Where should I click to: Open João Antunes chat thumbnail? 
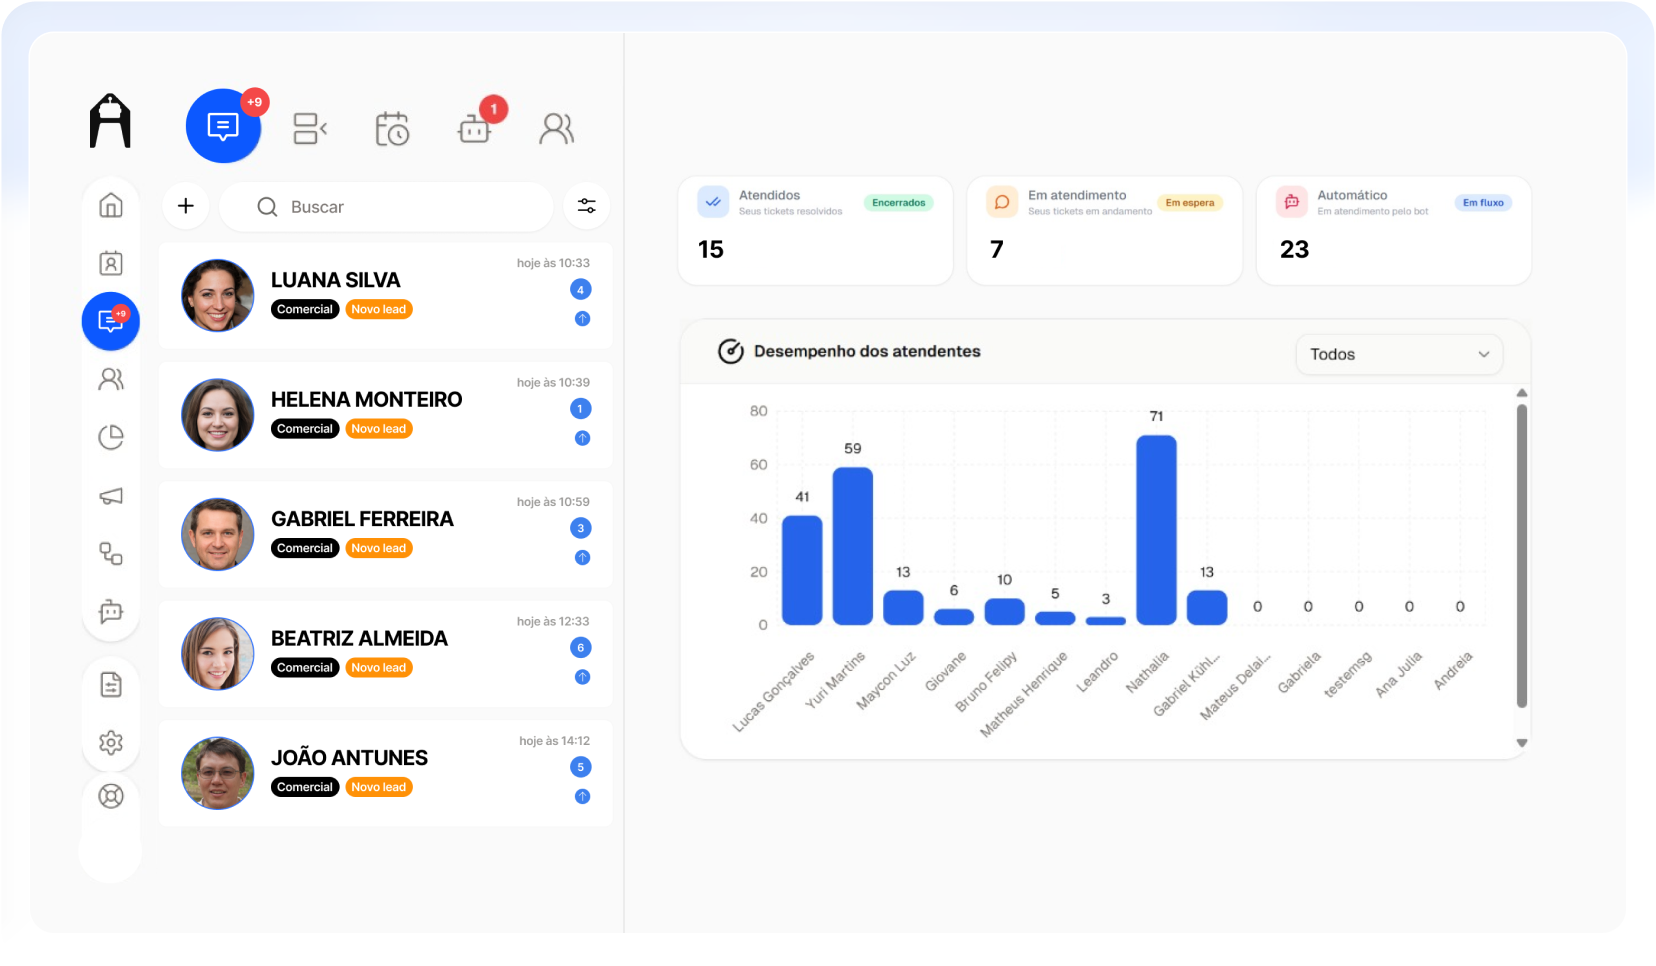[217, 773]
